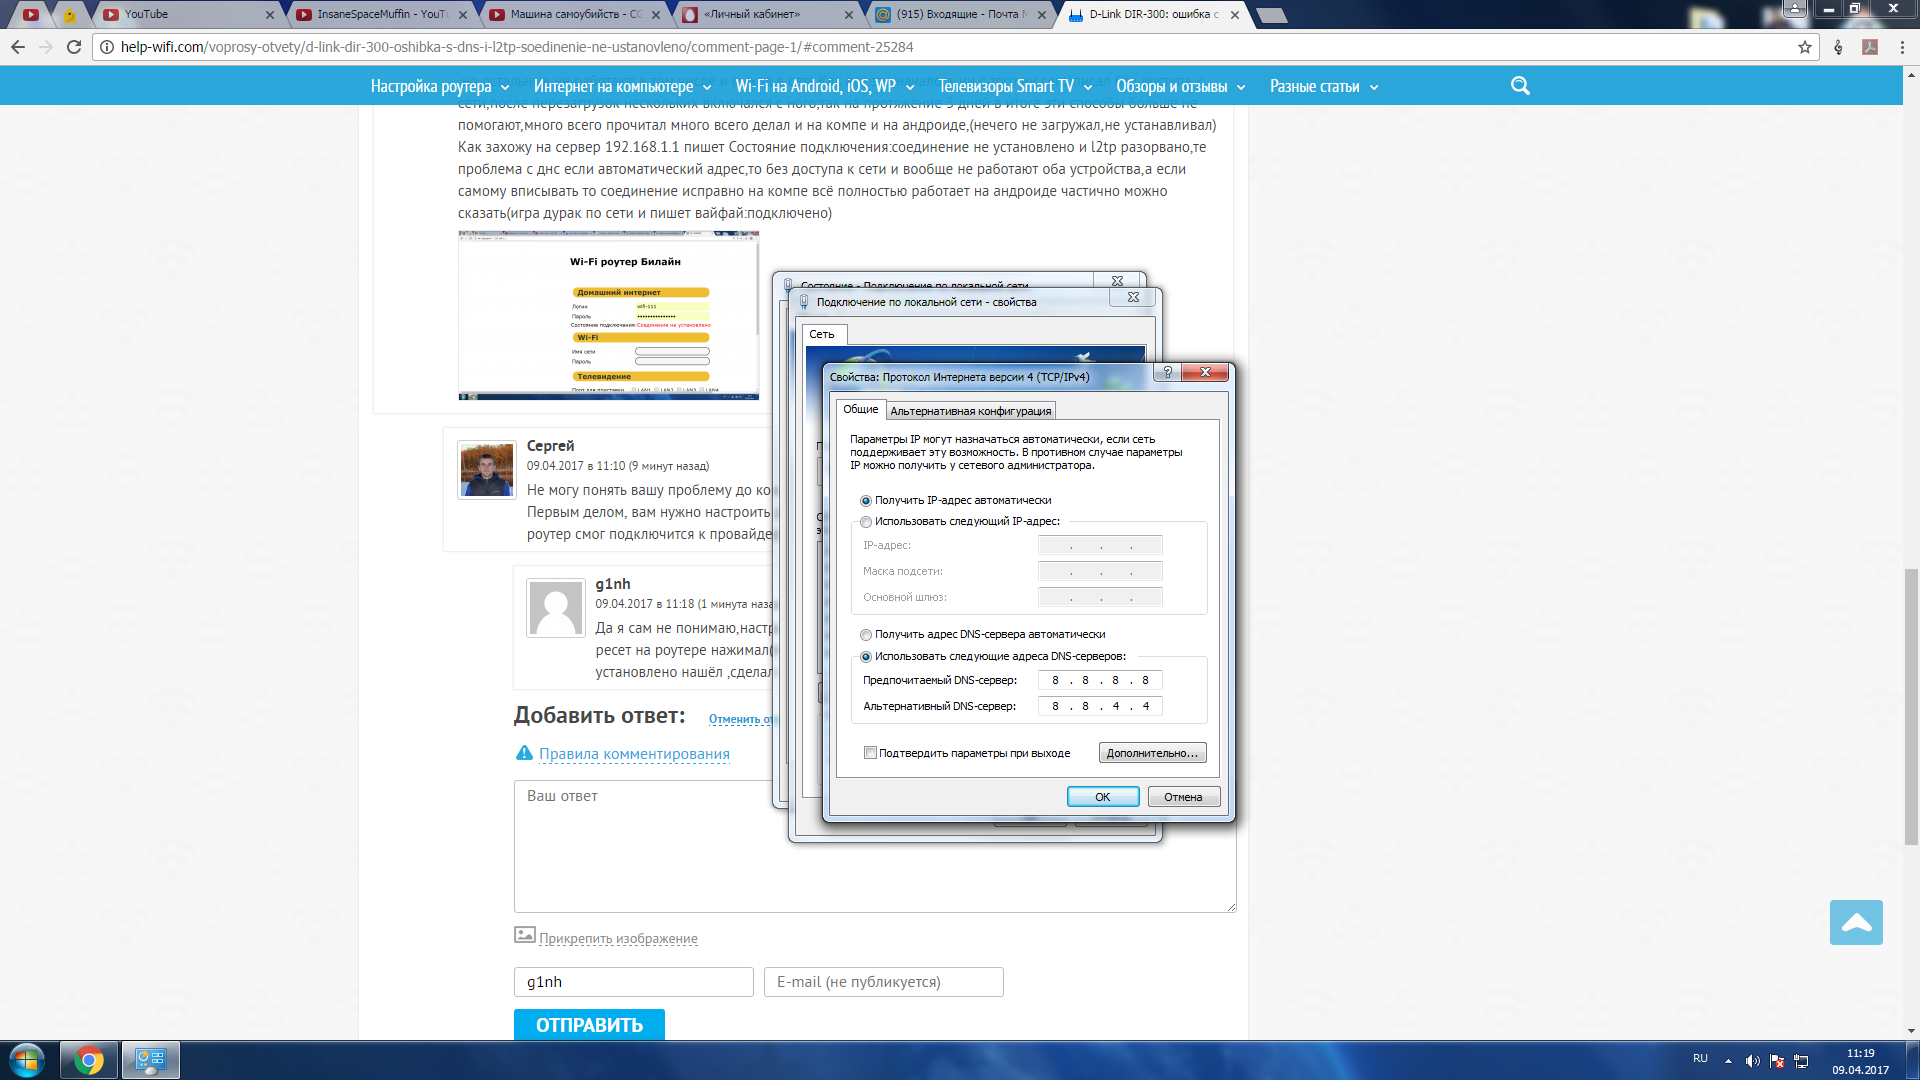
Task: Open the Альтернативная конфигурация tab
Action: (970, 411)
